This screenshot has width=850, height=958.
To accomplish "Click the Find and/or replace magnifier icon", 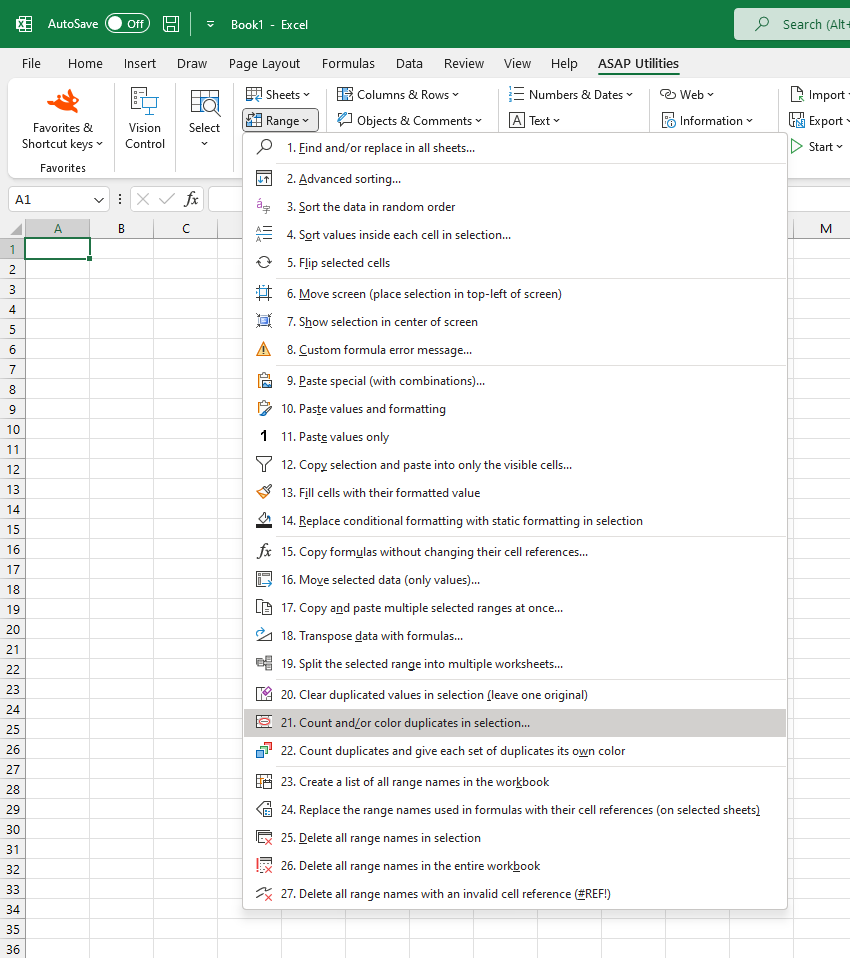I will [x=264, y=147].
